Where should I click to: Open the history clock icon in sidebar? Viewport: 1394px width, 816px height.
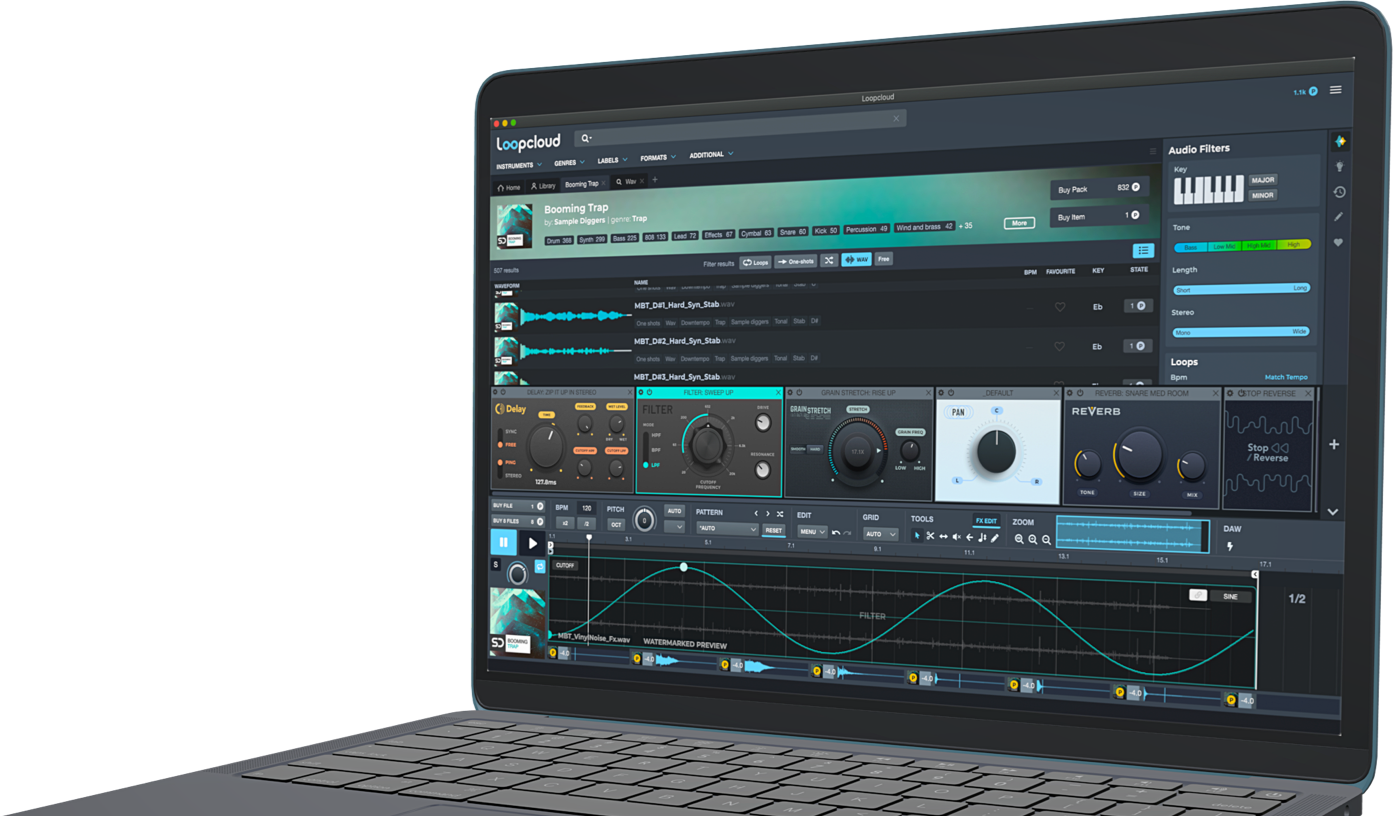click(x=1339, y=192)
